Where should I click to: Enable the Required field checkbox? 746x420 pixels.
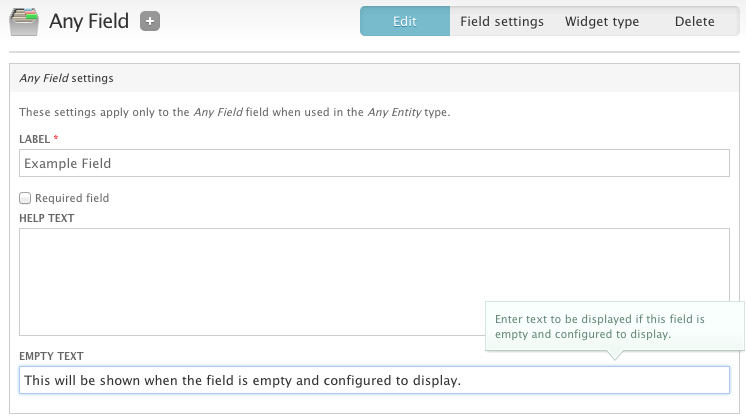pyautogui.click(x=26, y=198)
